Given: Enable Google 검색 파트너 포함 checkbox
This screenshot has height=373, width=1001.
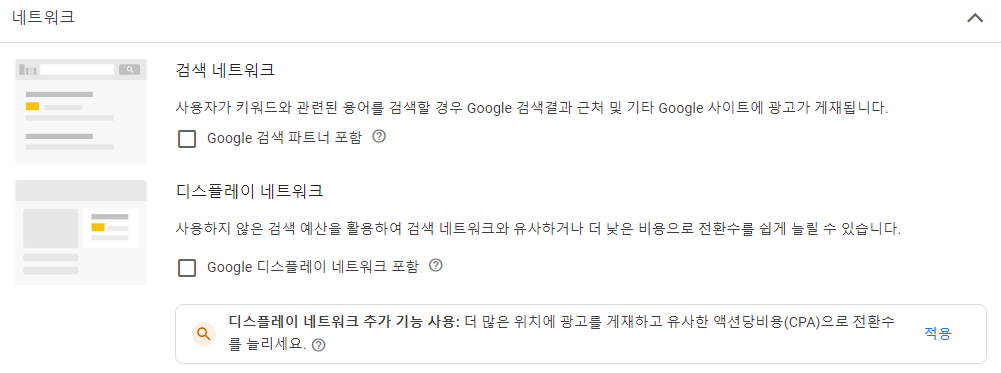Looking at the screenshot, I should pos(187,139).
